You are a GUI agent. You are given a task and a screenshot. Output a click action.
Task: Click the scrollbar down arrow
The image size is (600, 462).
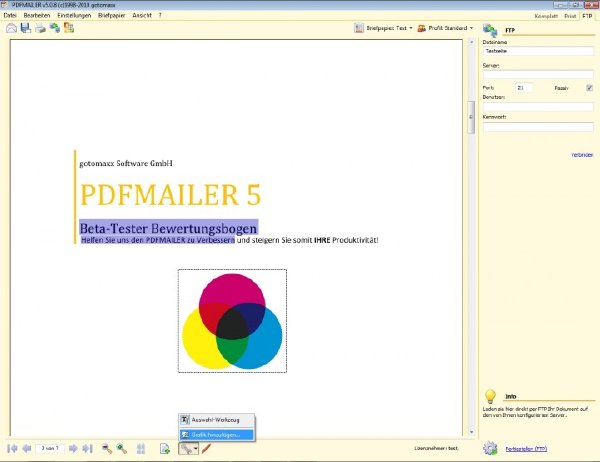pyautogui.click(x=471, y=432)
